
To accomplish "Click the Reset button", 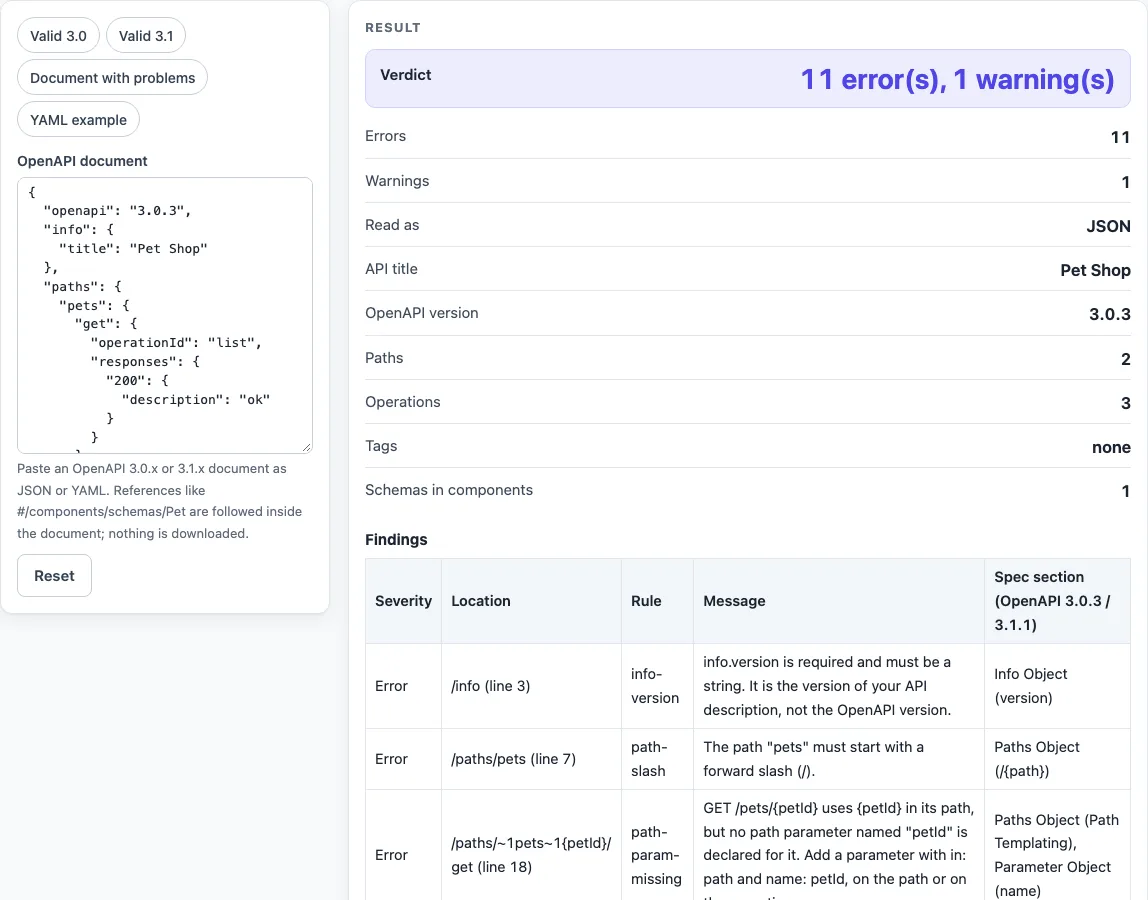I will tap(54, 576).
